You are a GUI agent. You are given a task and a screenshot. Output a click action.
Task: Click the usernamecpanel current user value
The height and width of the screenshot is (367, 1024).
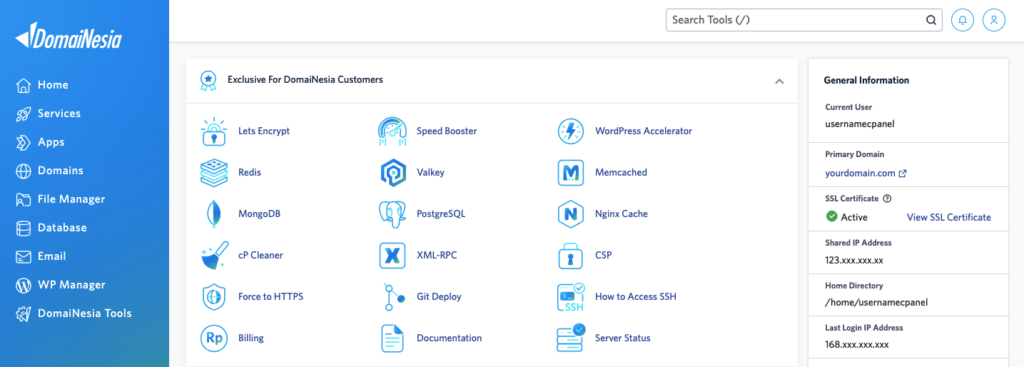point(858,124)
